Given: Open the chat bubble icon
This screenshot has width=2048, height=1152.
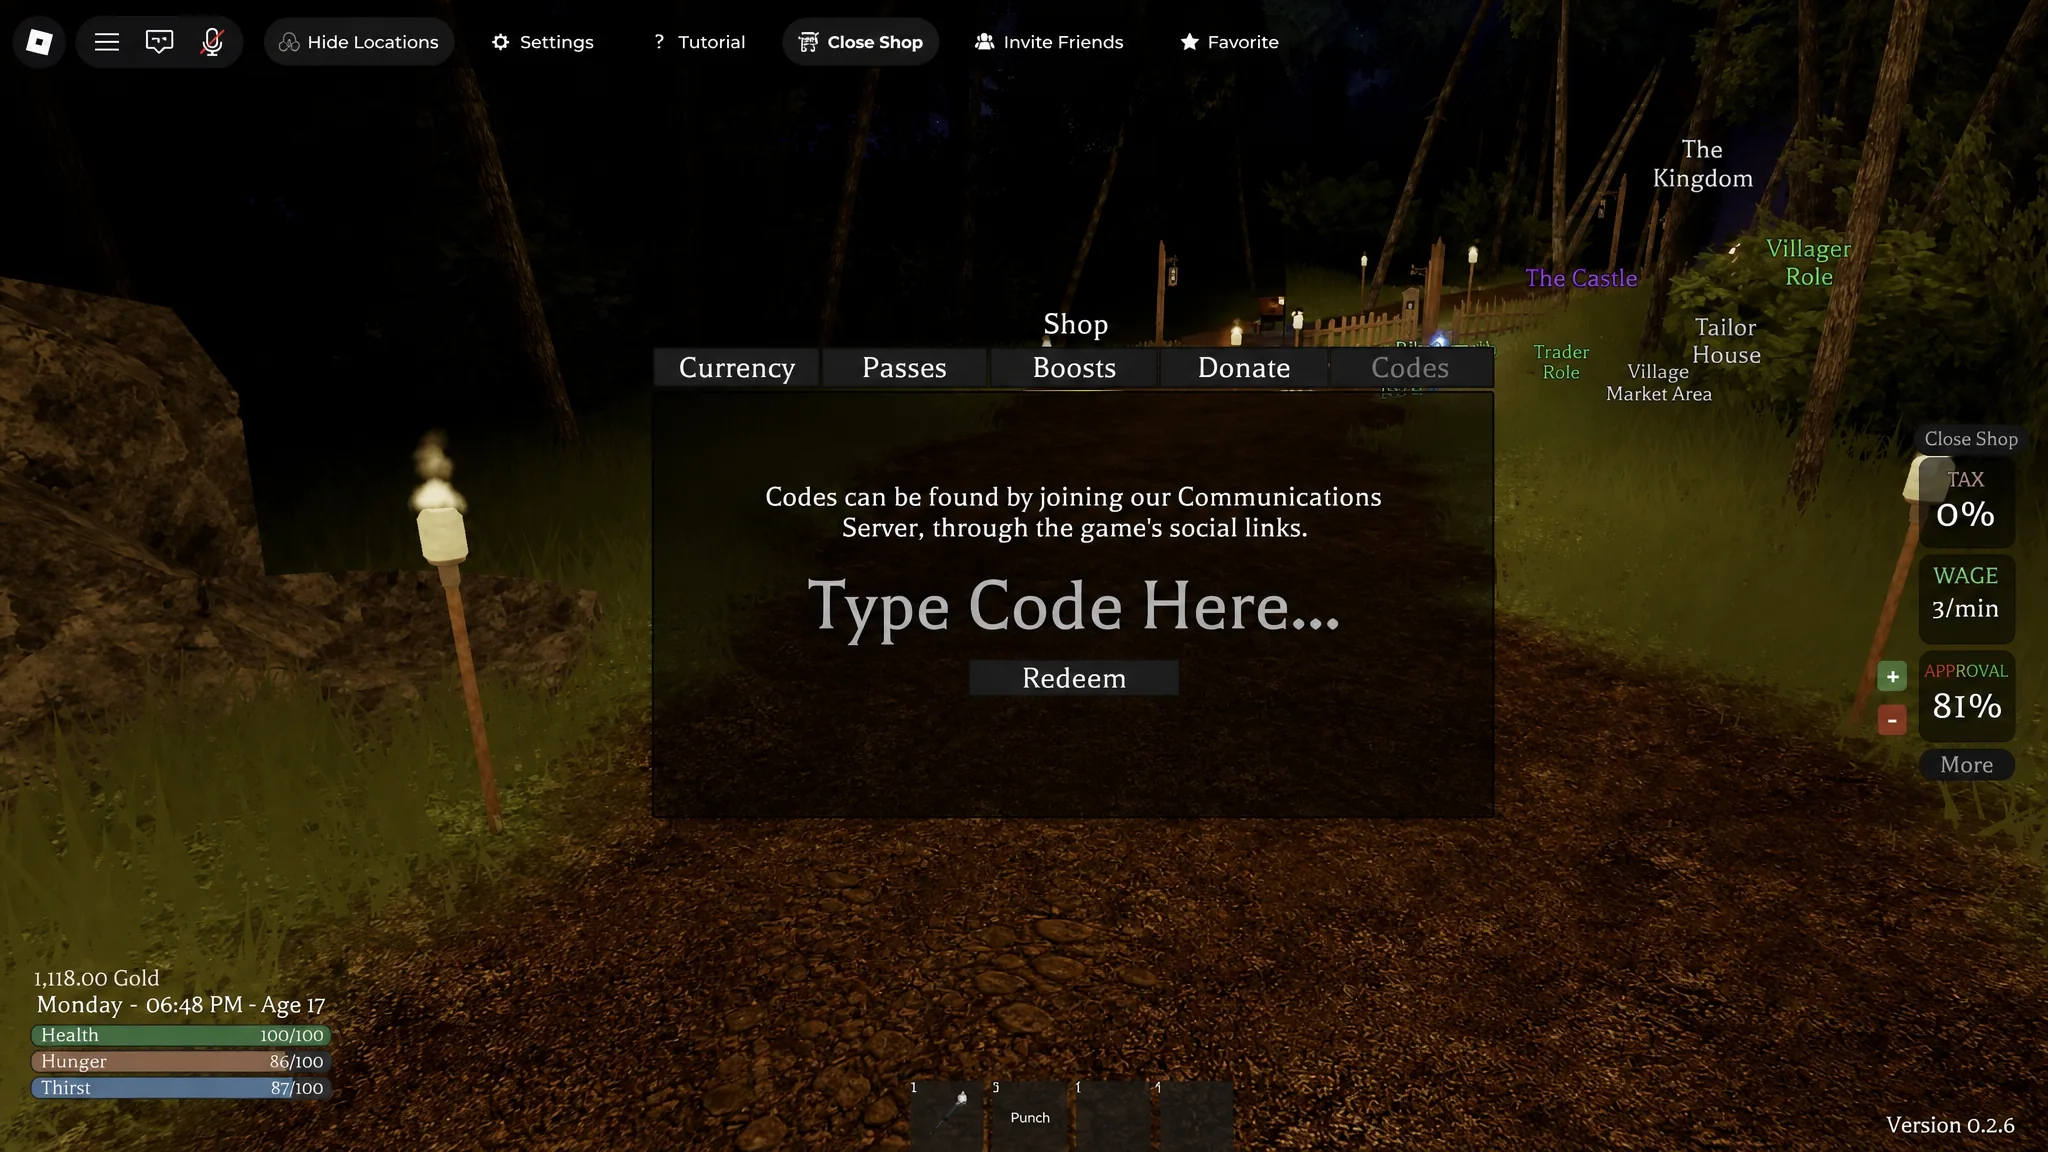Looking at the screenshot, I should pos(159,42).
